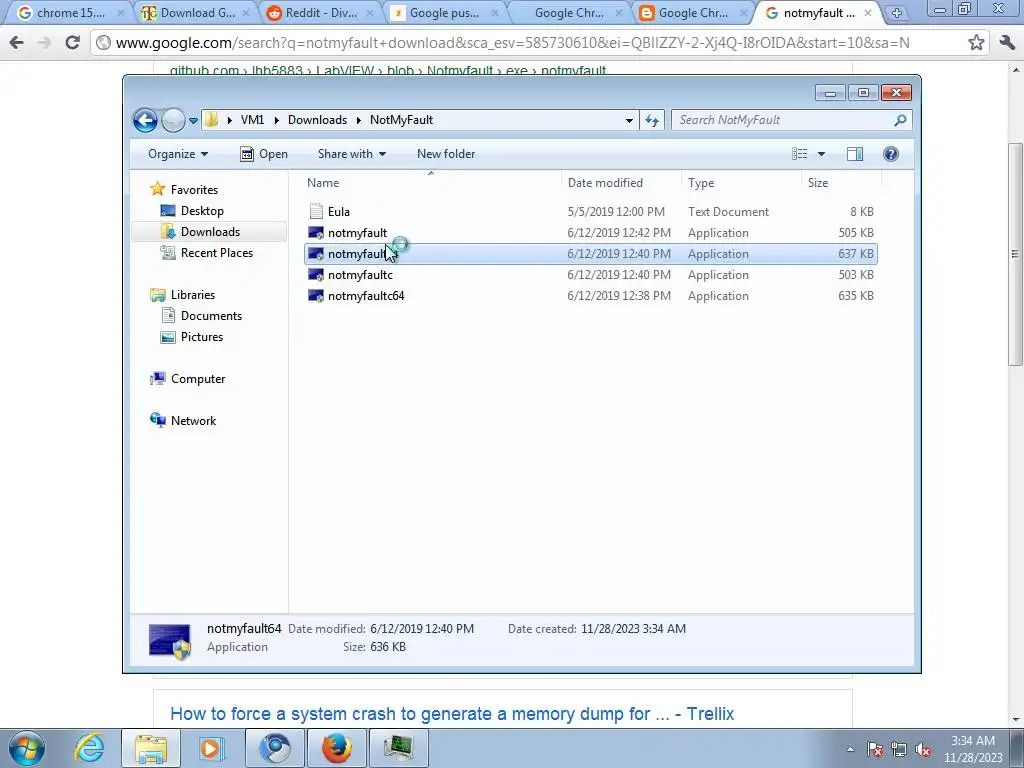This screenshot has width=1024, height=768.
Task: Open recent locations dropdown next to Explorer arrows
Action: pyautogui.click(x=193, y=121)
